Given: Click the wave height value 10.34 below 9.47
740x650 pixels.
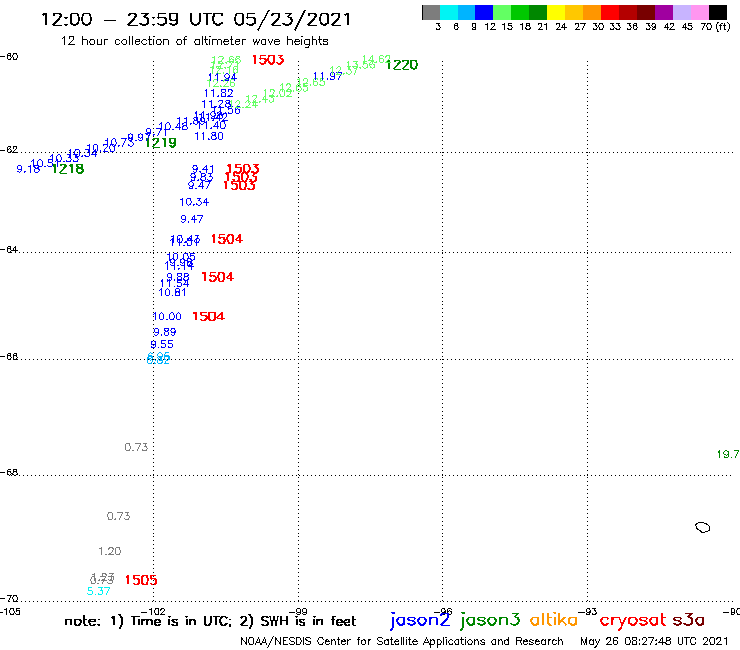Looking at the screenshot, I should tap(194, 202).
